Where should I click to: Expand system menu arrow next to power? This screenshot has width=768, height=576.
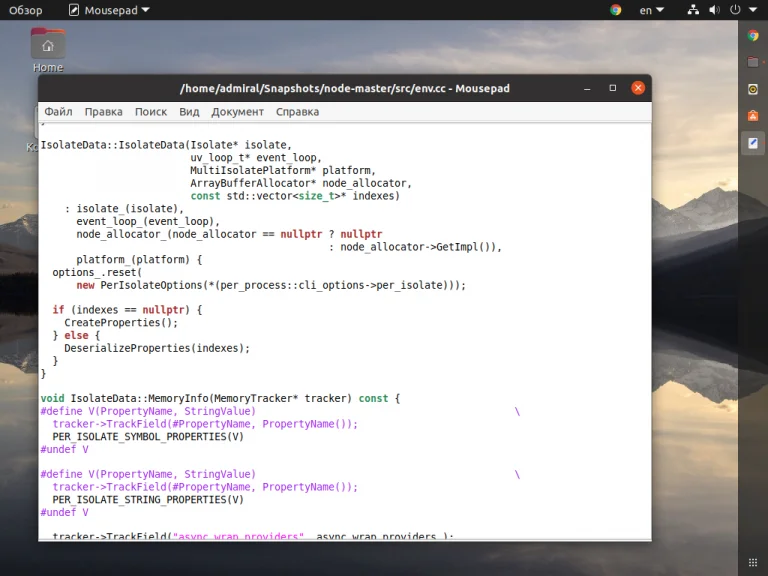coord(752,10)
